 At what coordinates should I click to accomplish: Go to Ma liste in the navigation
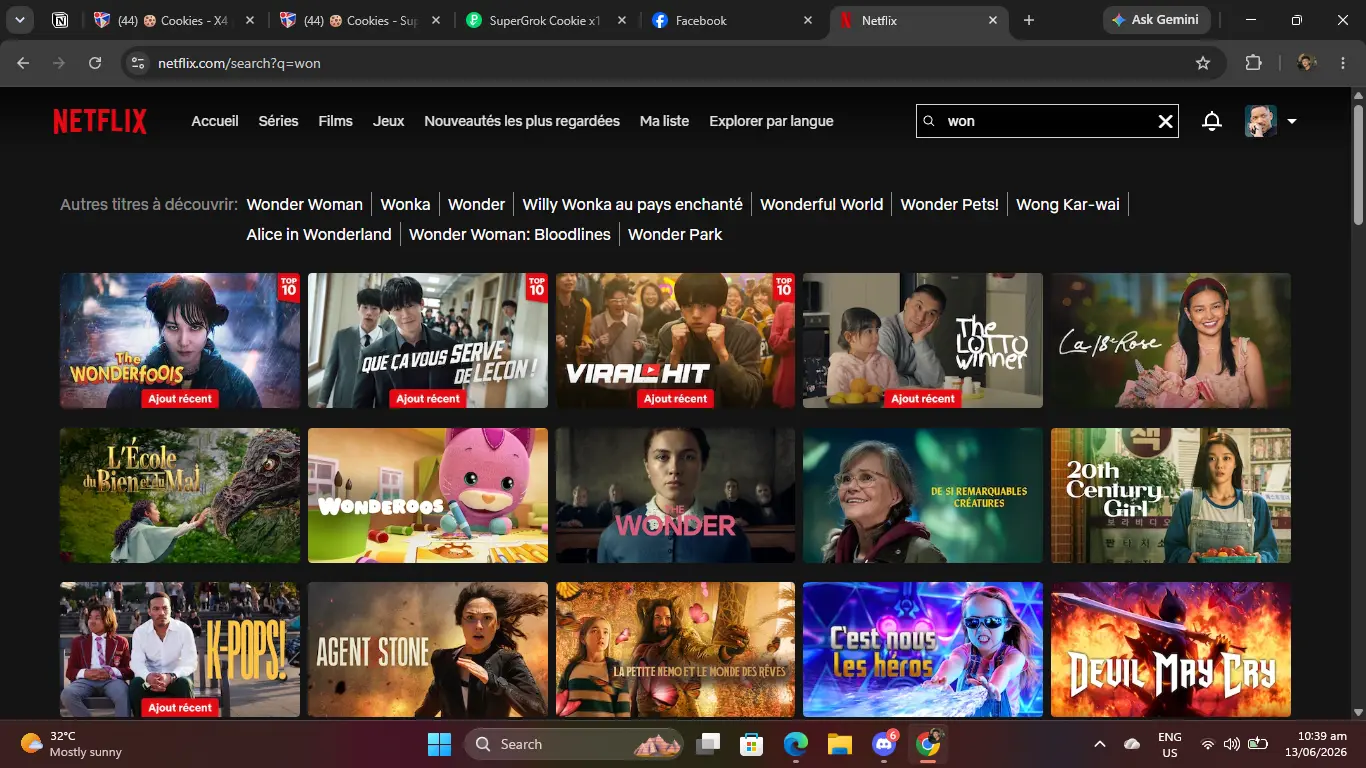(664, 121)
